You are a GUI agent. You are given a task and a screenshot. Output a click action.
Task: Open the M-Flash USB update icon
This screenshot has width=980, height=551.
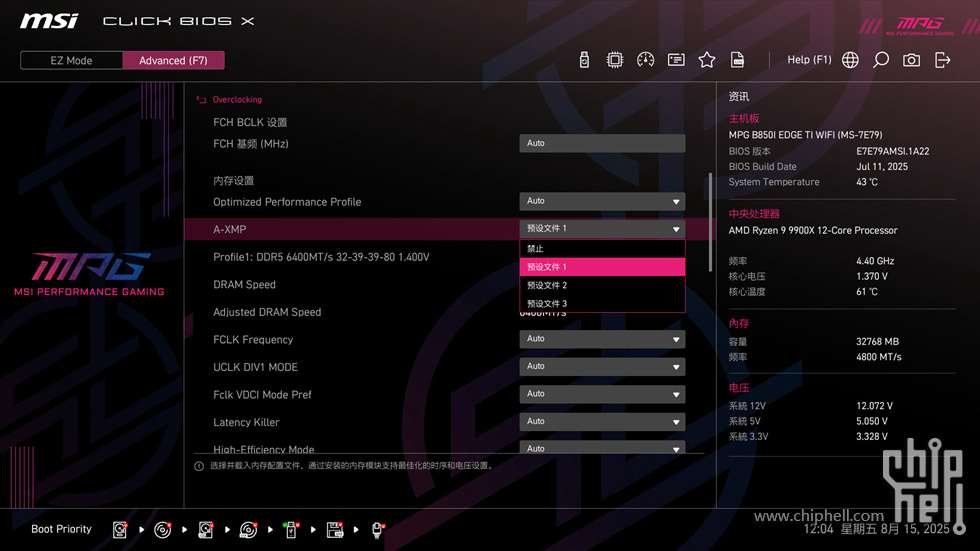coord(584,60)
